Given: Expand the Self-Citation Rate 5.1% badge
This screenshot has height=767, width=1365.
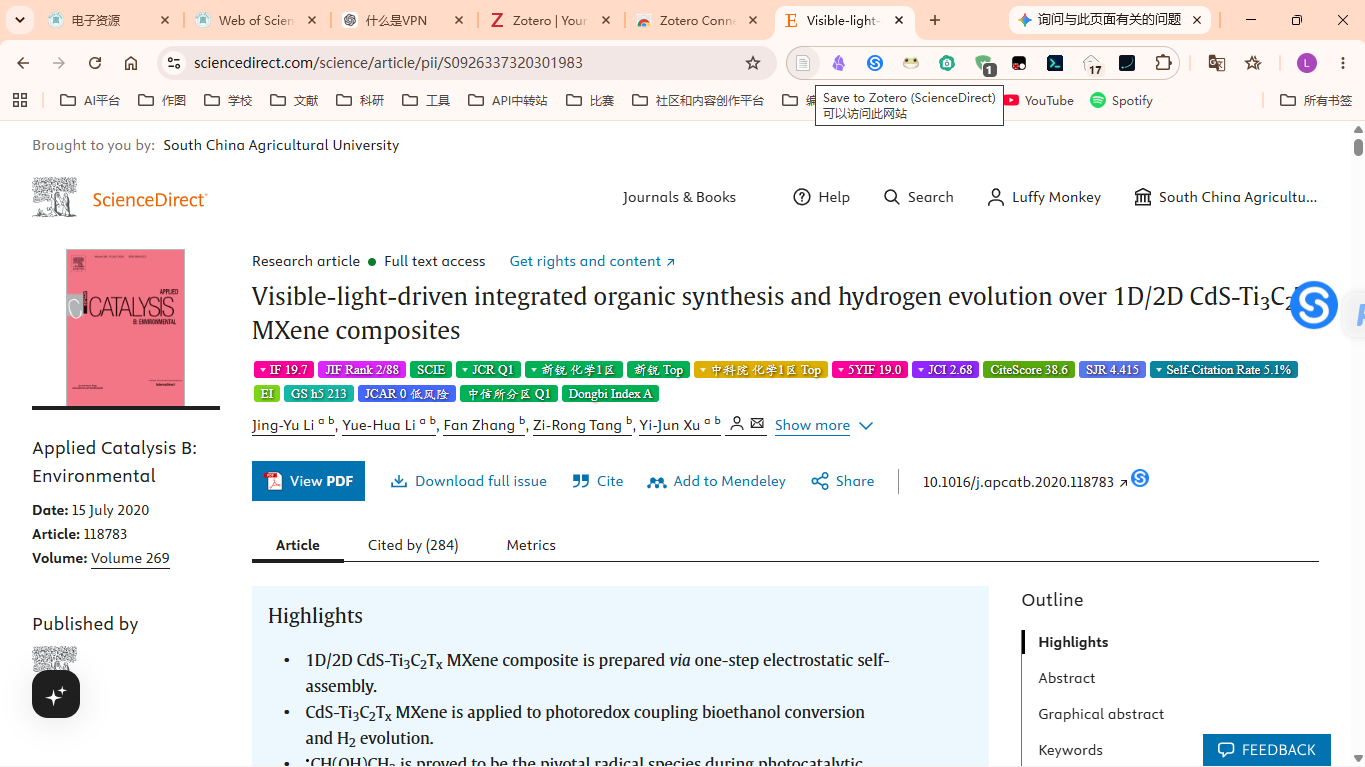Looking at the screenshot, I should pyautogui.click(x=1224, y=370).
